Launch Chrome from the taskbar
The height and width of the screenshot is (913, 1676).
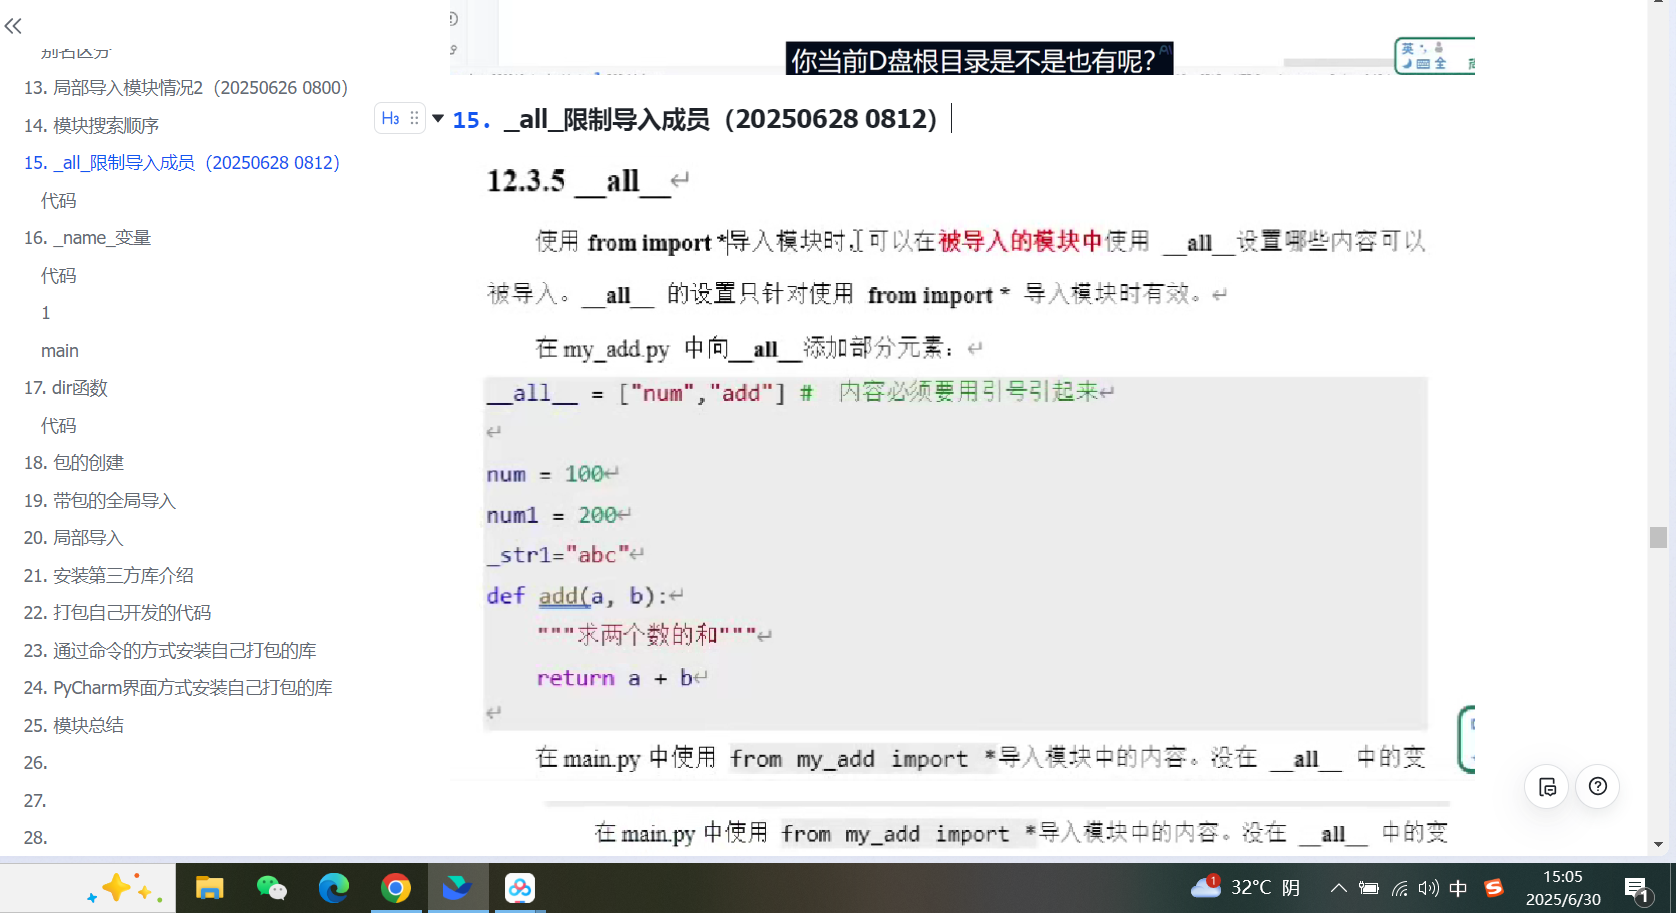coord(396,888)
